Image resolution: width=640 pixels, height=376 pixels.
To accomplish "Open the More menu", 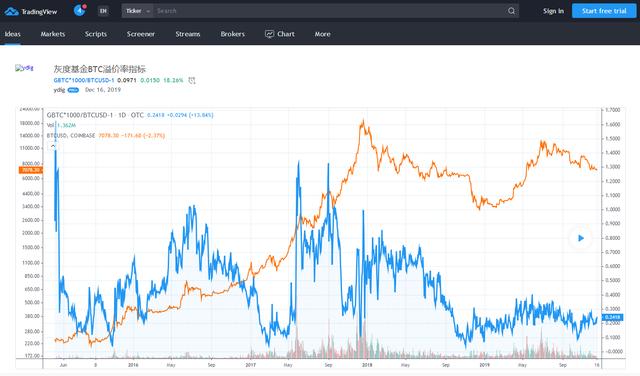I will (322, 34).
